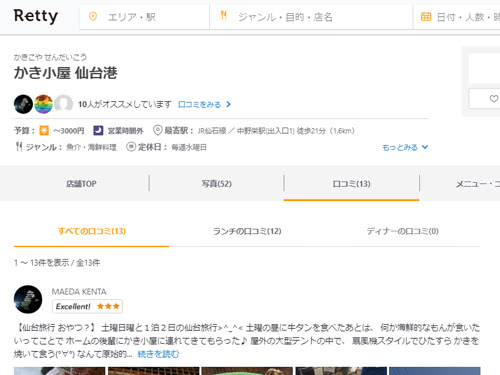The width and height of the screenshot is (500, 375).
Task: Click the かき小屋 仙台港 restaurant title
Action: tap(65, 73)
